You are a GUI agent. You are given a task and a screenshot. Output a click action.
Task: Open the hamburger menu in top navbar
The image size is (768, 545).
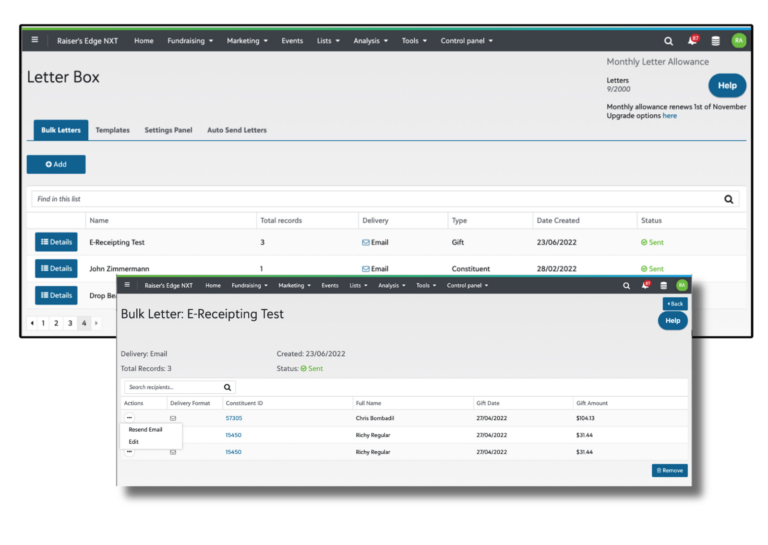35,41
